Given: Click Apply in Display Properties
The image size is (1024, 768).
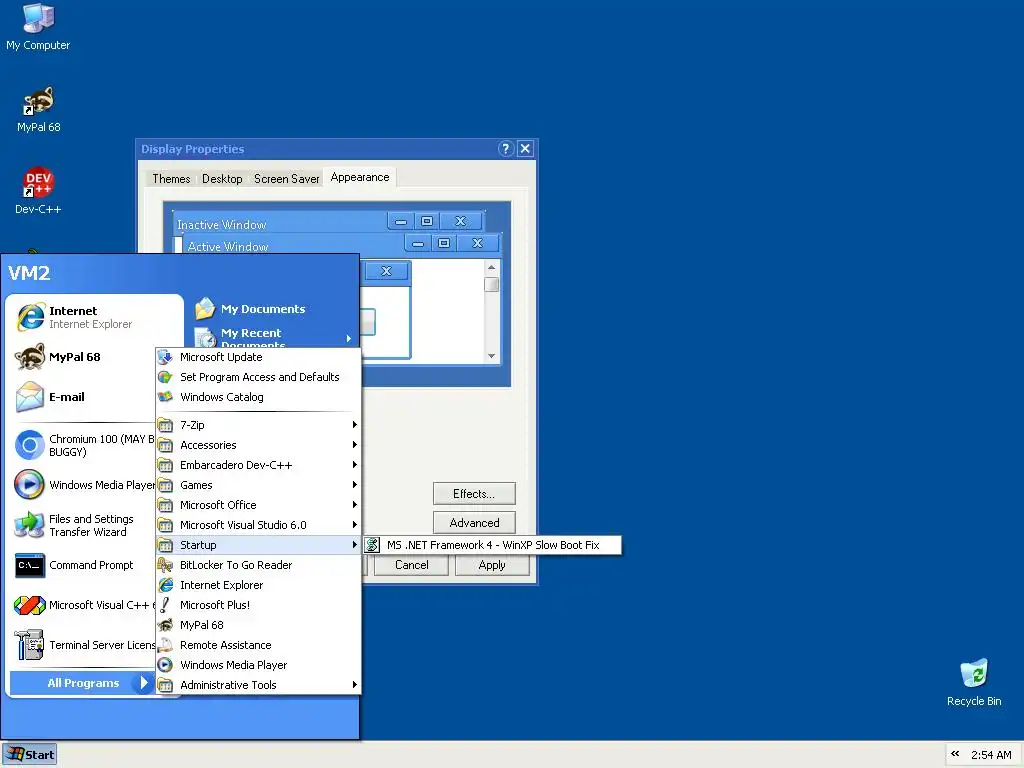Looking at the screenshot, I should (492, 565).
